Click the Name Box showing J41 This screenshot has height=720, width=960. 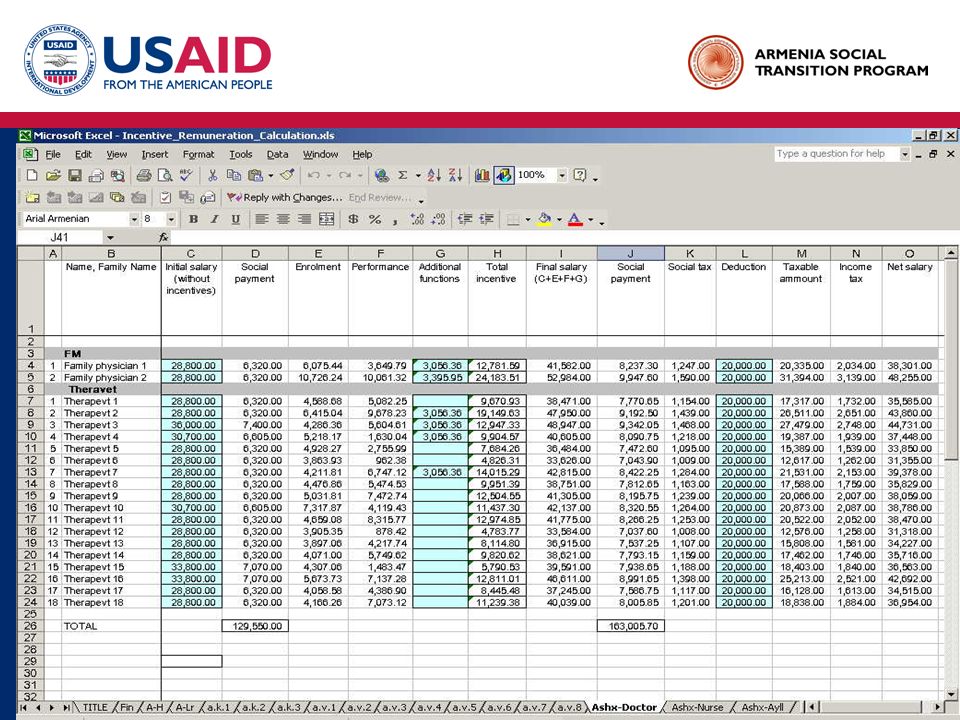(x=59, y=238)
